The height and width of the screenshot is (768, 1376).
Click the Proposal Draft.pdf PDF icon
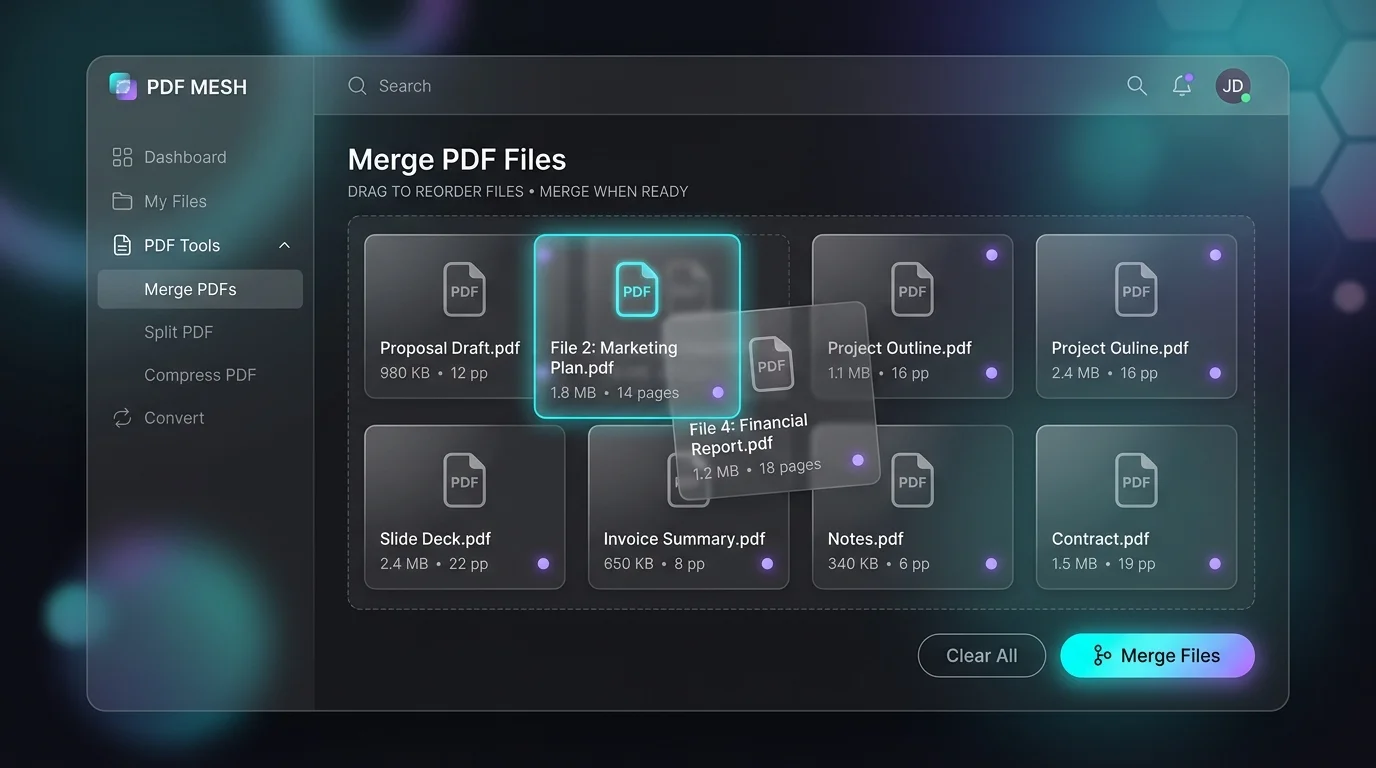coord(465,290)
